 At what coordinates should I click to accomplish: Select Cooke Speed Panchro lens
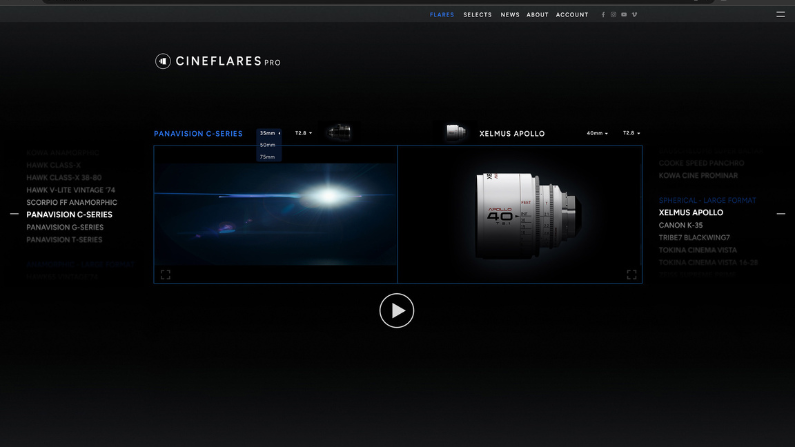click(701, 163)
